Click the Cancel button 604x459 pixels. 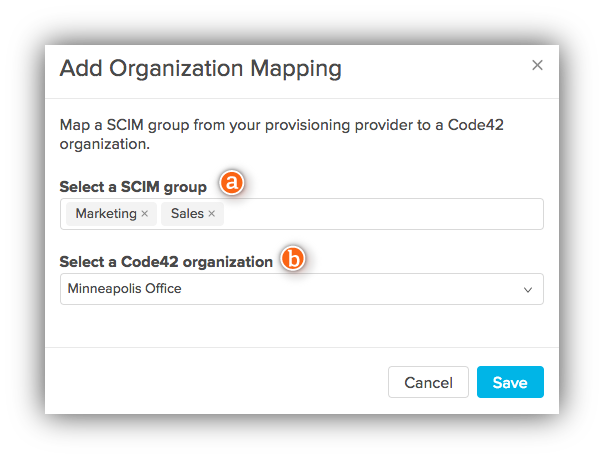pyautogui.click(x=428, y=382)
